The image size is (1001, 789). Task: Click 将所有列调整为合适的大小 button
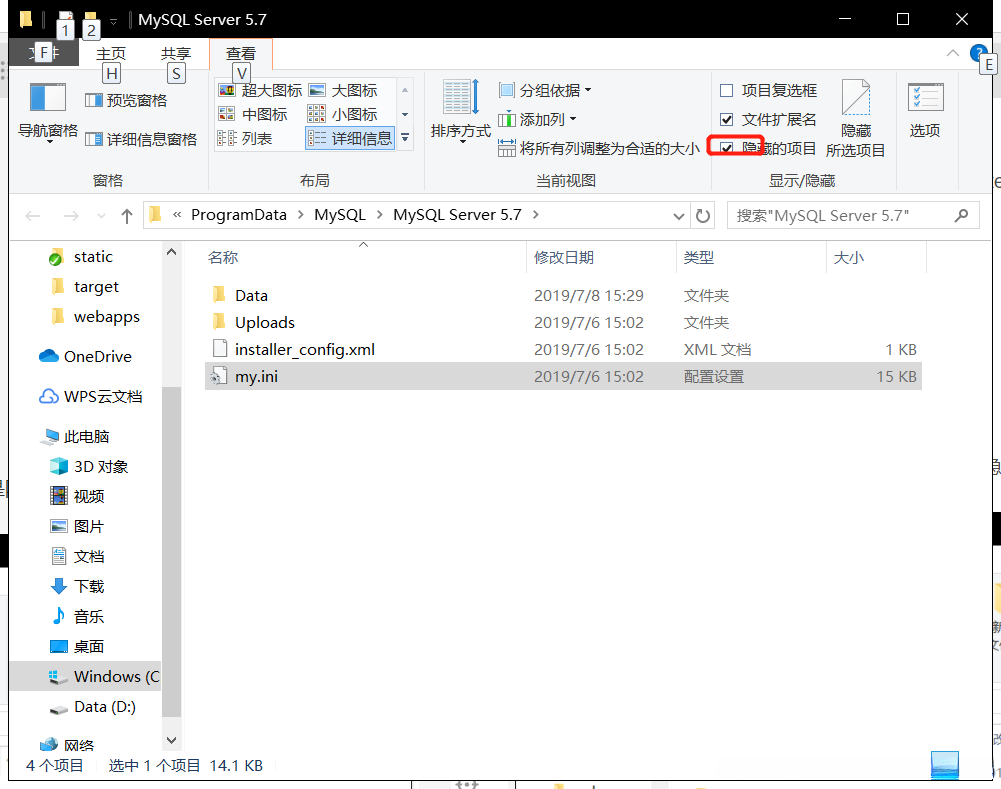click(599, 149)
